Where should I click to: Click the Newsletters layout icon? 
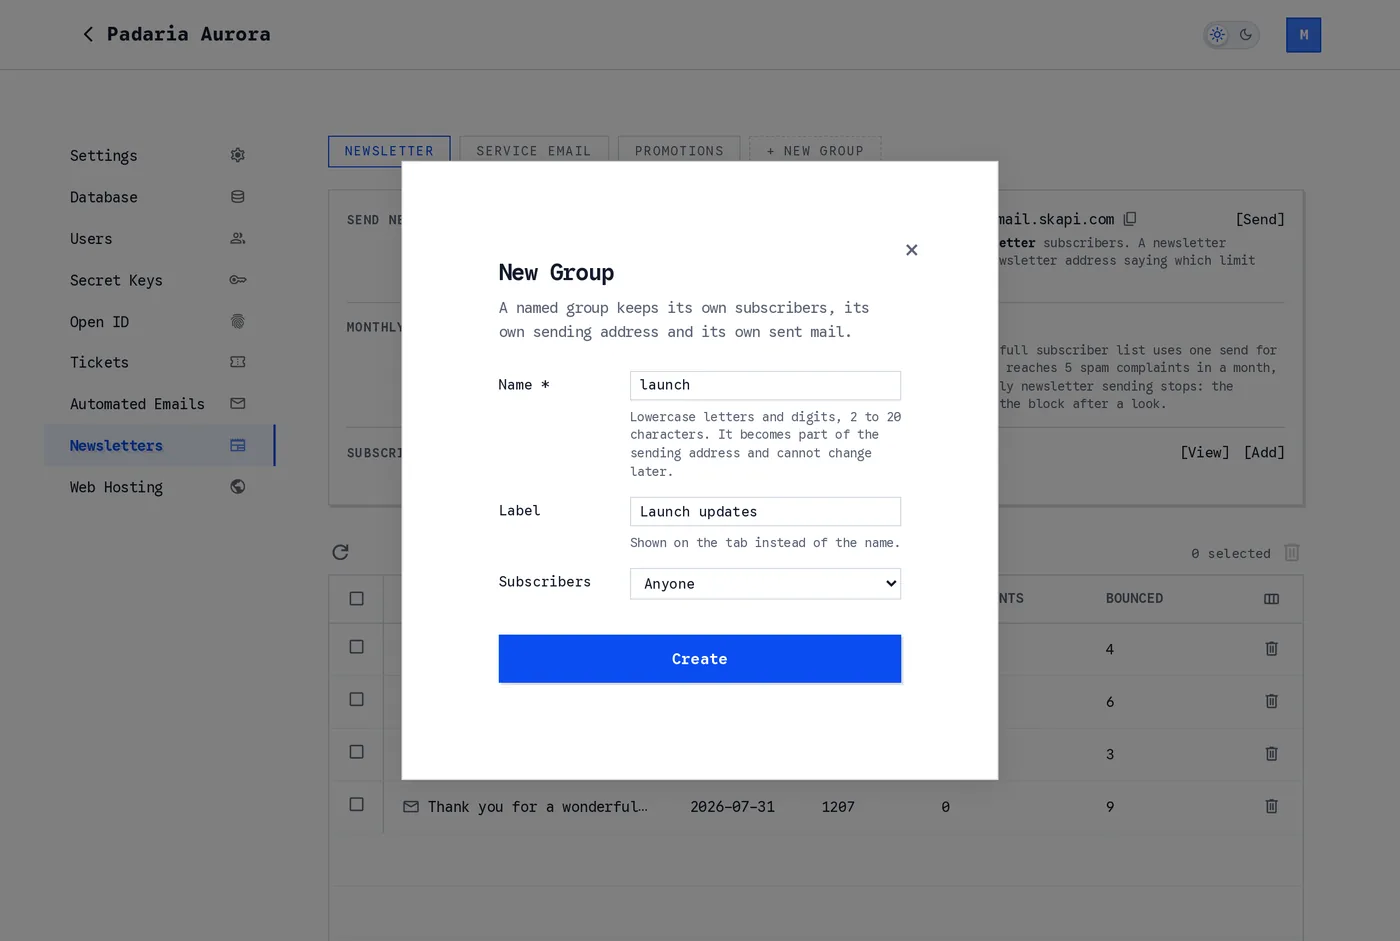(x=238, y=446)
